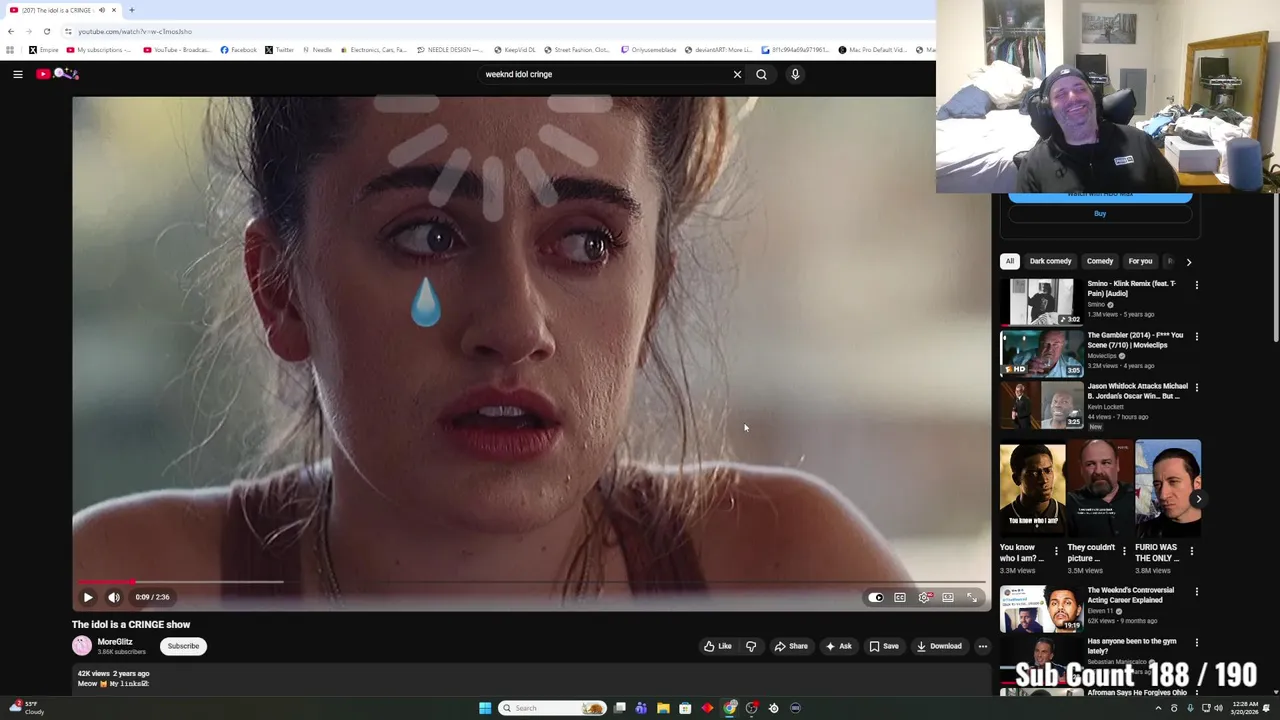
Task: Open the Windows Start menu
Action: [485, 708]
